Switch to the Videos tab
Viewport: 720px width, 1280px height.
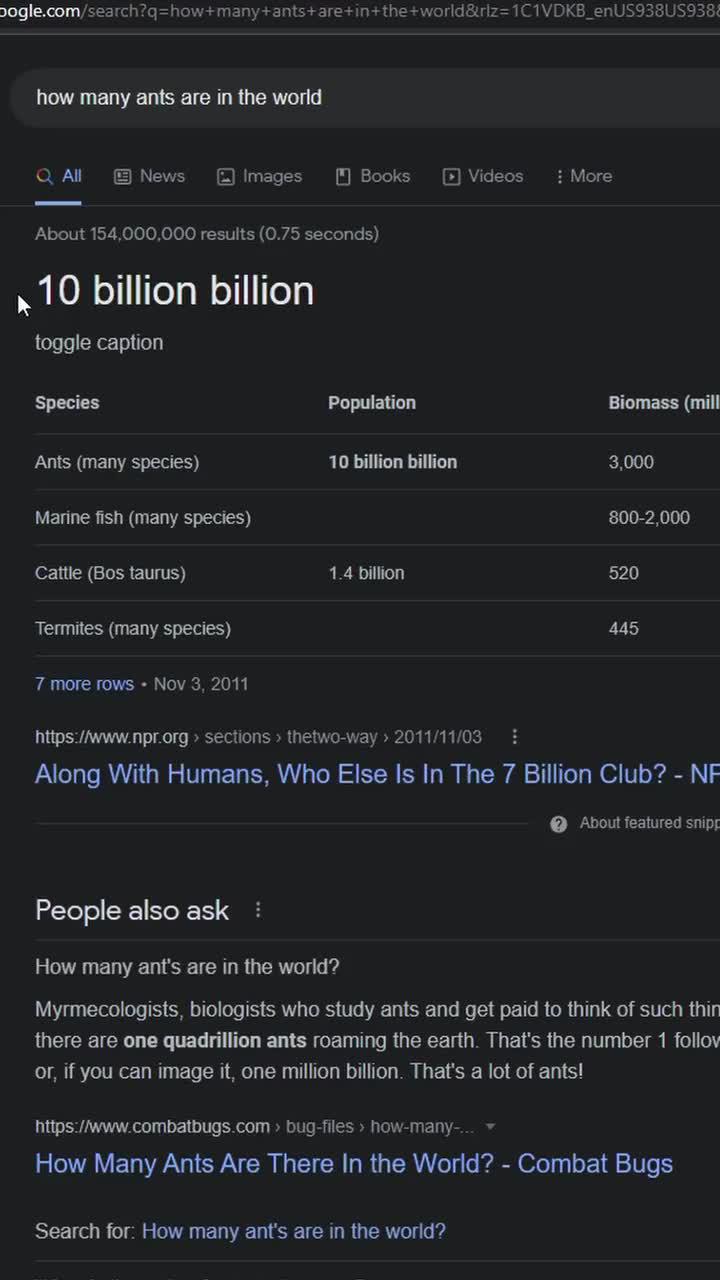[x=495, y=176]
